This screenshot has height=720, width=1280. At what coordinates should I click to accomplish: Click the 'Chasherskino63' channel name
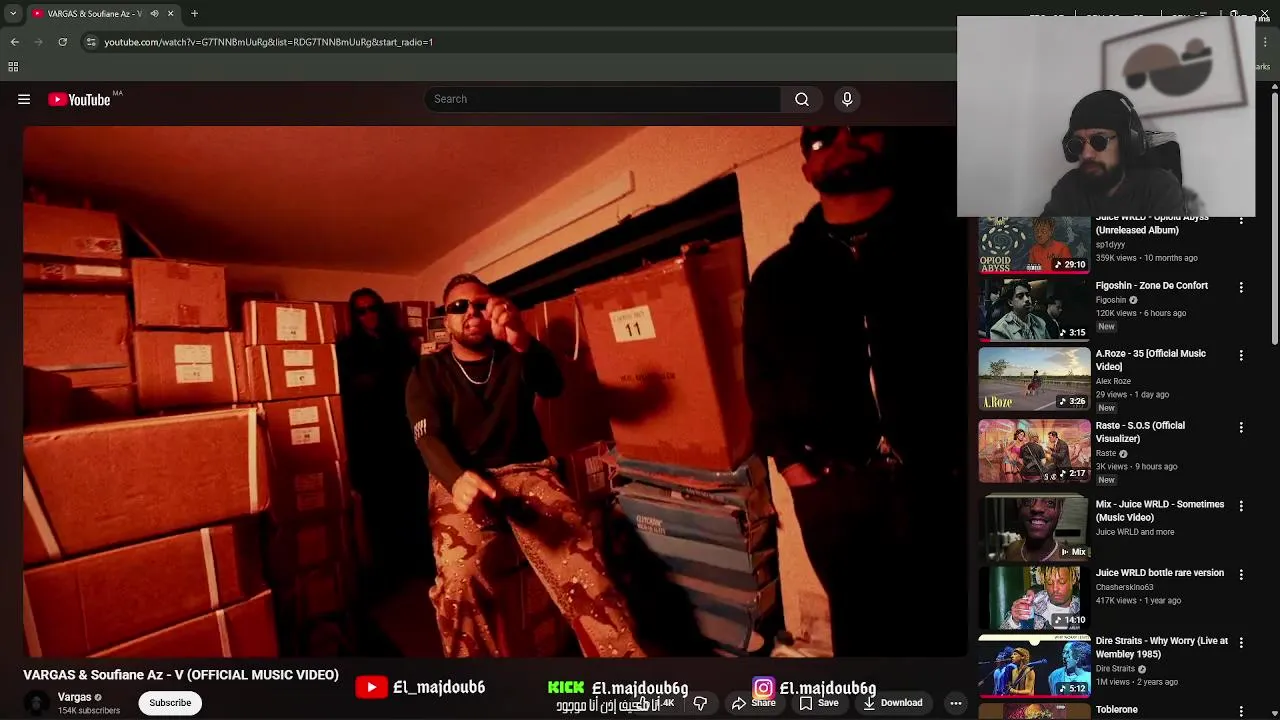pyautogui.click(x=1125, y=587)
